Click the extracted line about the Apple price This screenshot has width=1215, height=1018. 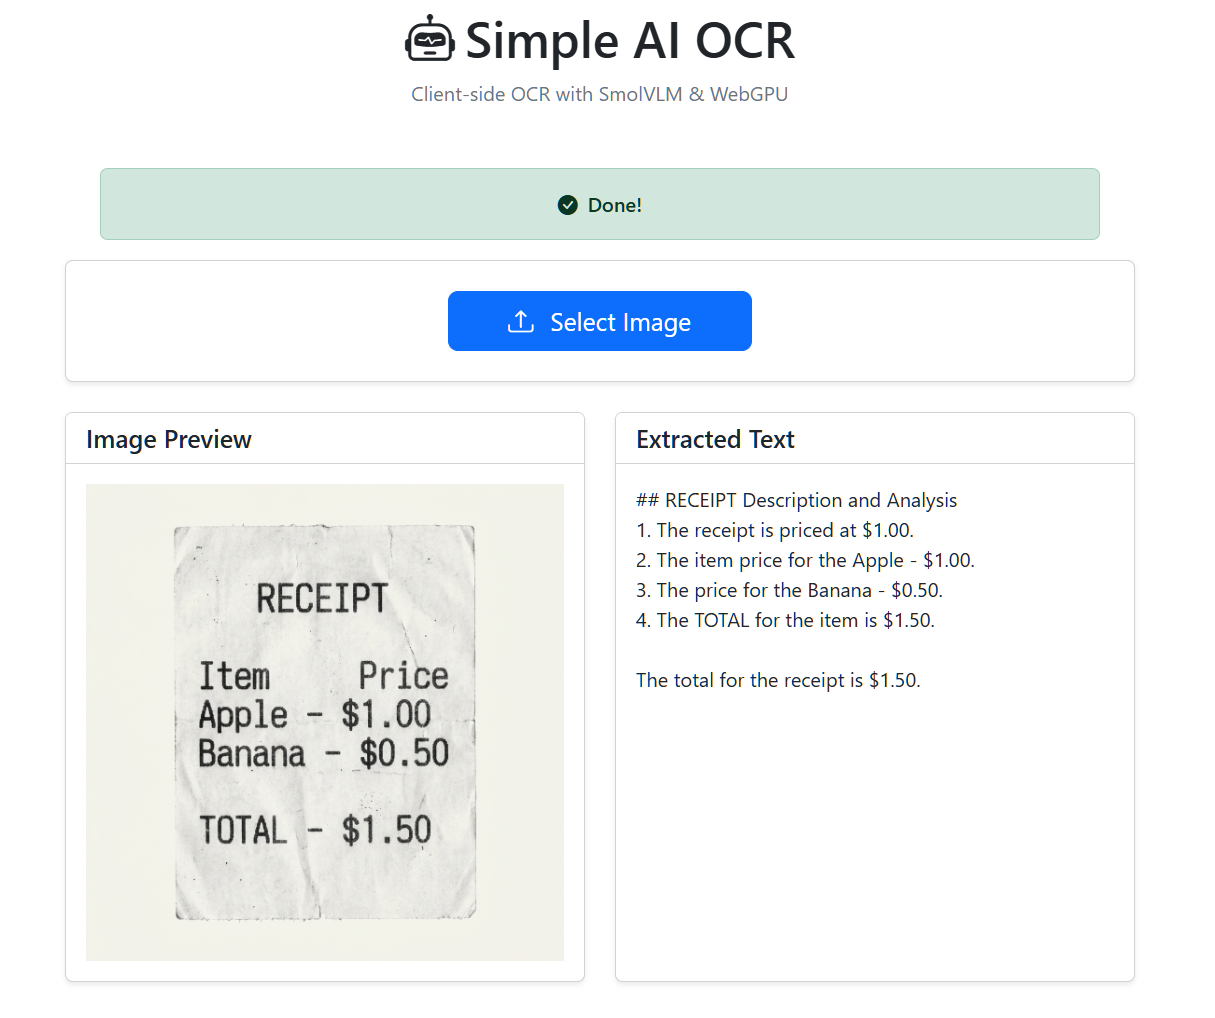805,560
